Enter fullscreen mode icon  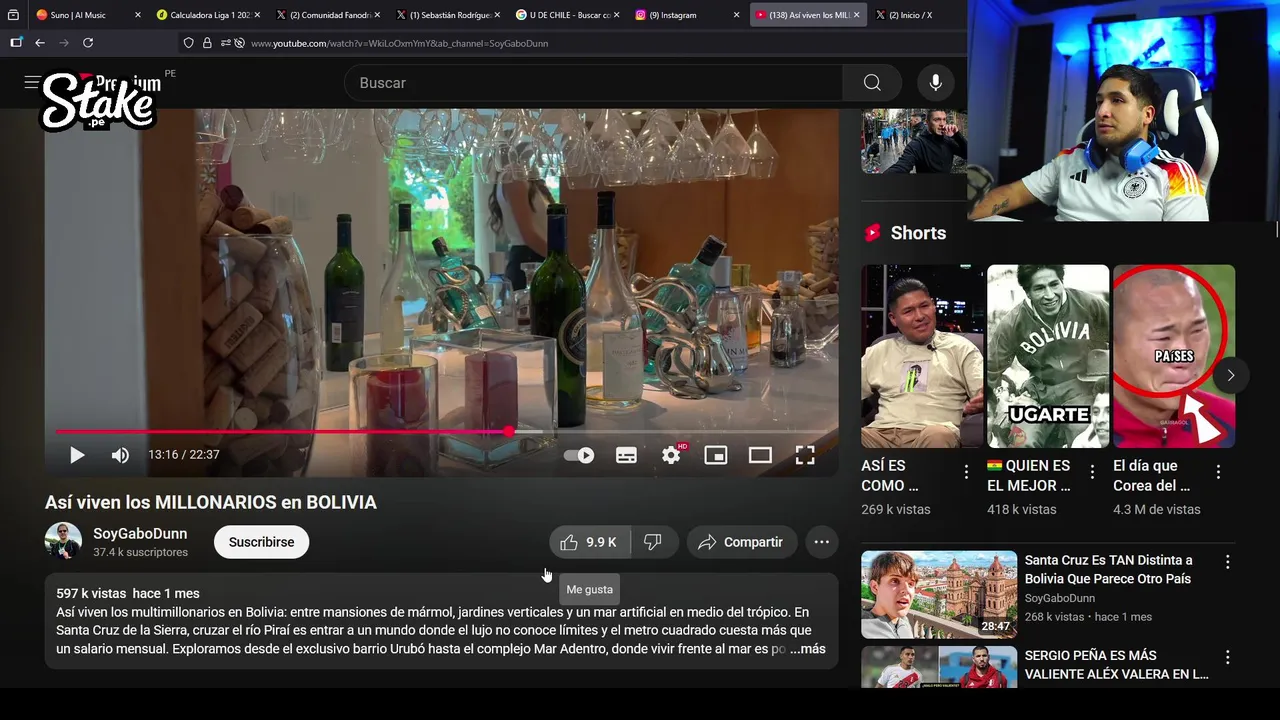(805, 455)
